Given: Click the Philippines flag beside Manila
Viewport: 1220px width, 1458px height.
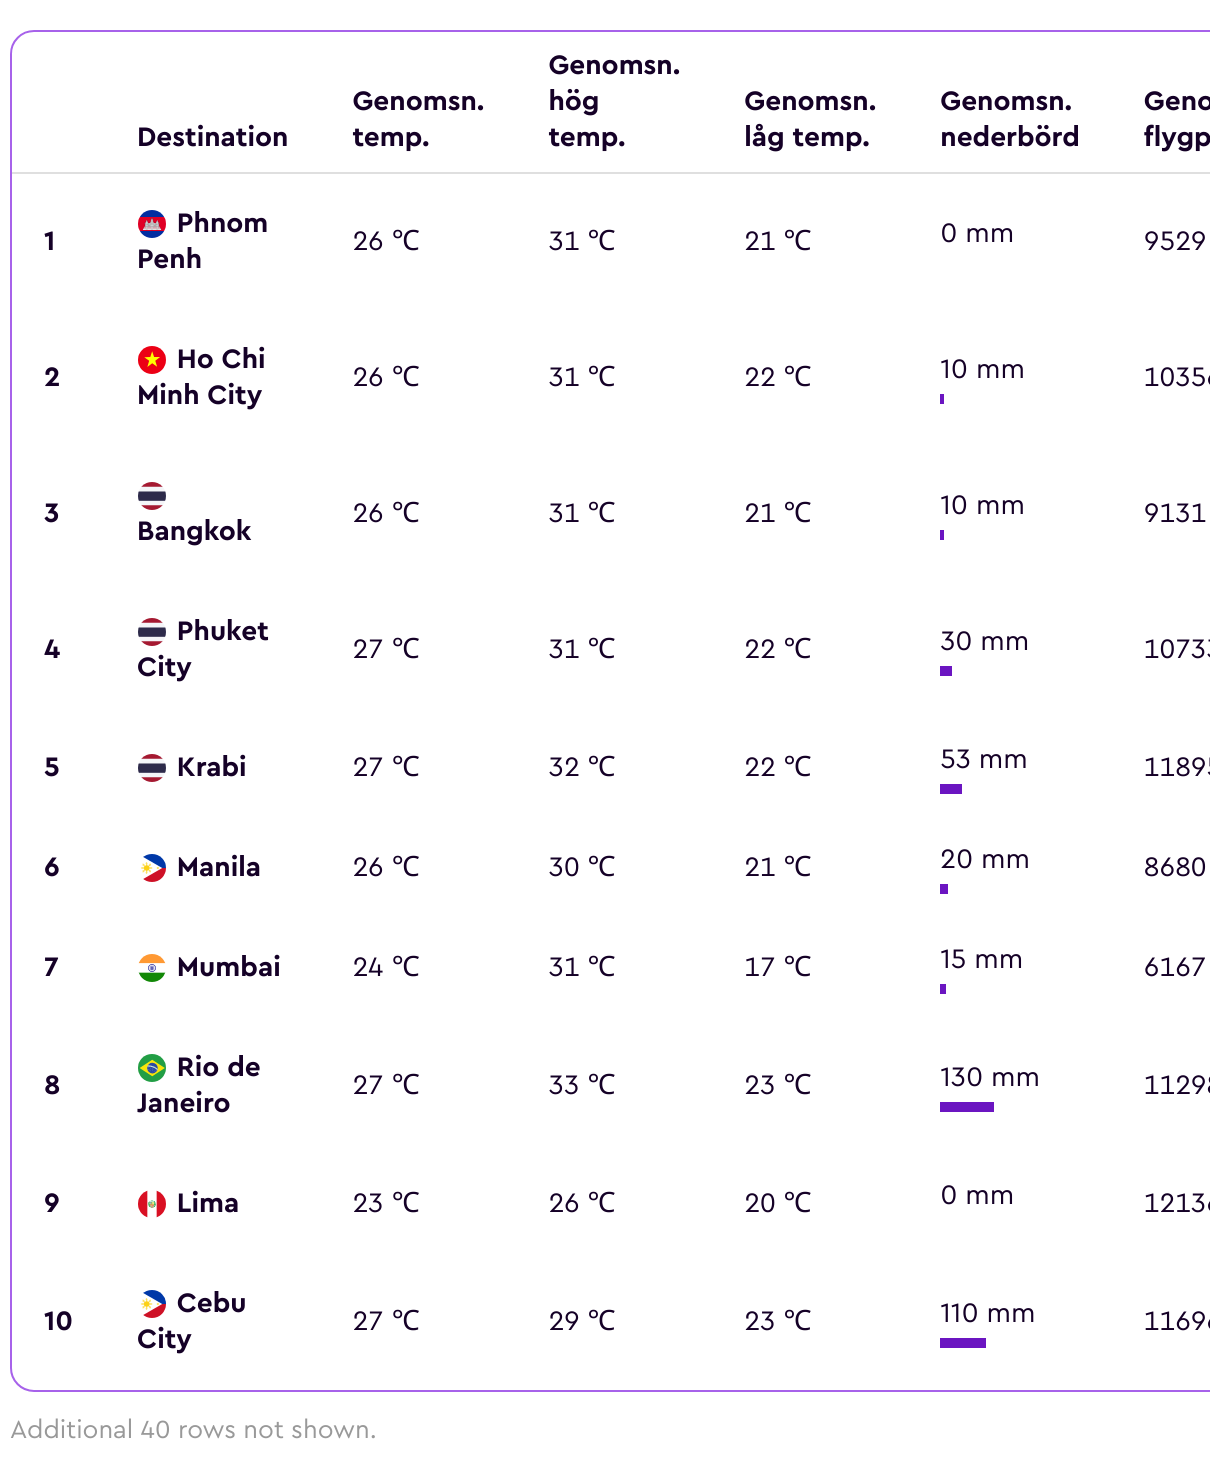Looking at the screenshot, I should coord(152,867).
